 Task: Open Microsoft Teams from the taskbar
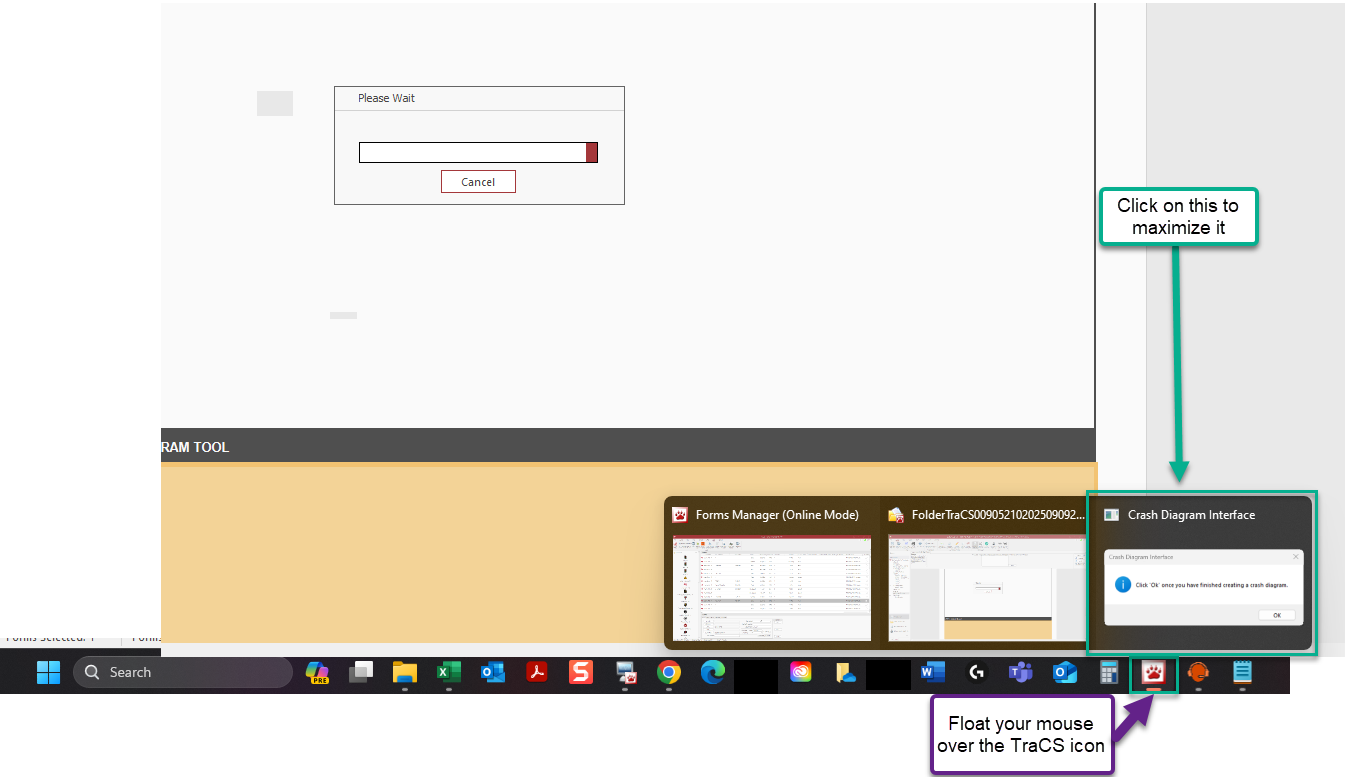point(1020,672)
